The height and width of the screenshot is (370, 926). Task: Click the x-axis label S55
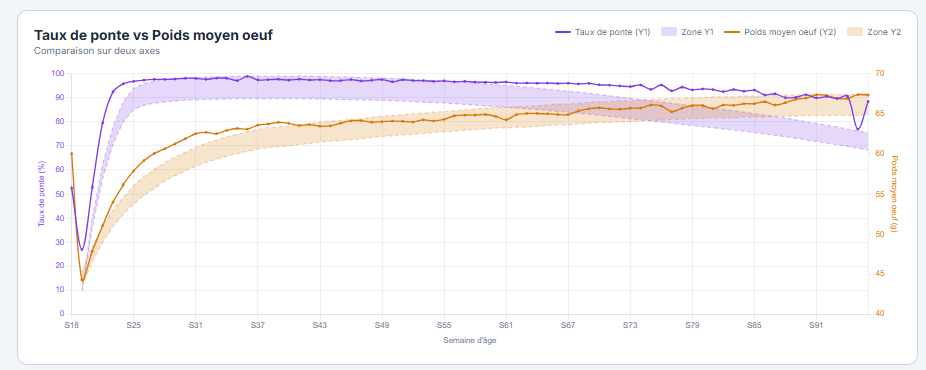pyautogui.click(x=444, y=325)
